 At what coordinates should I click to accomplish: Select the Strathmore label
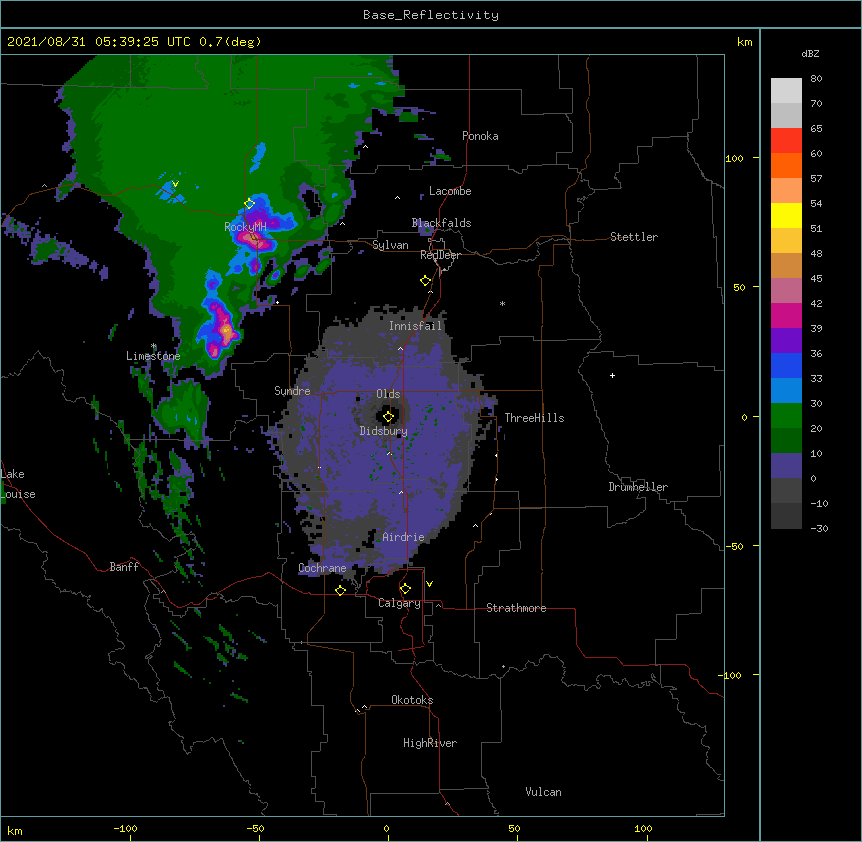[516, 608]
